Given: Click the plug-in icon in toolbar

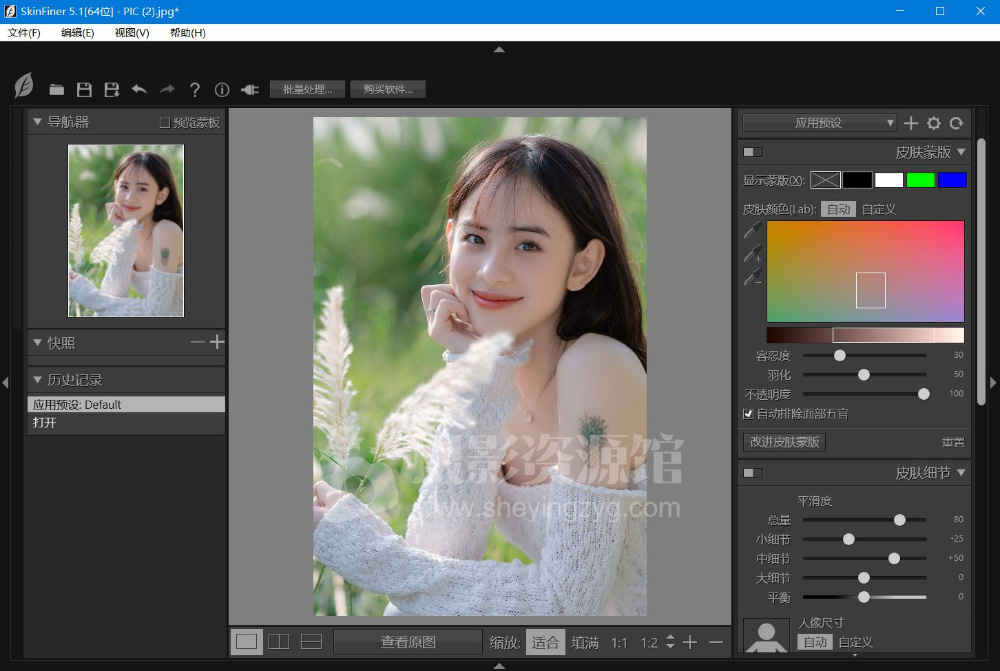Looking at the screenshot, I should coord(250,90).
